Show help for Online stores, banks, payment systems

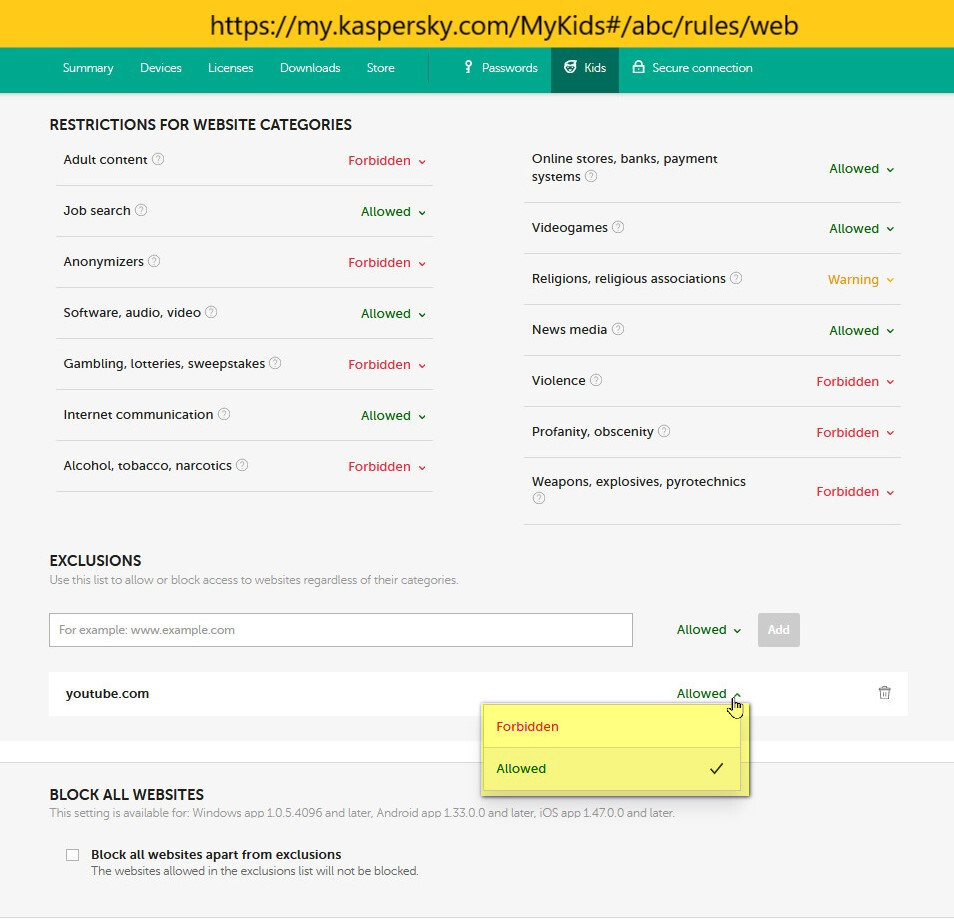(x=591, y=177)
